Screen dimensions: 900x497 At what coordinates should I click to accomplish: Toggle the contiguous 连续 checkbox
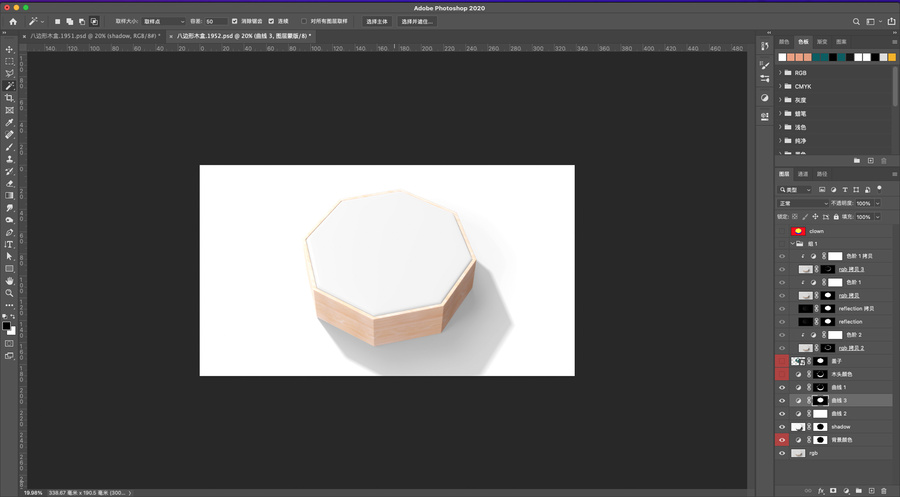click(x=271, y=21)
